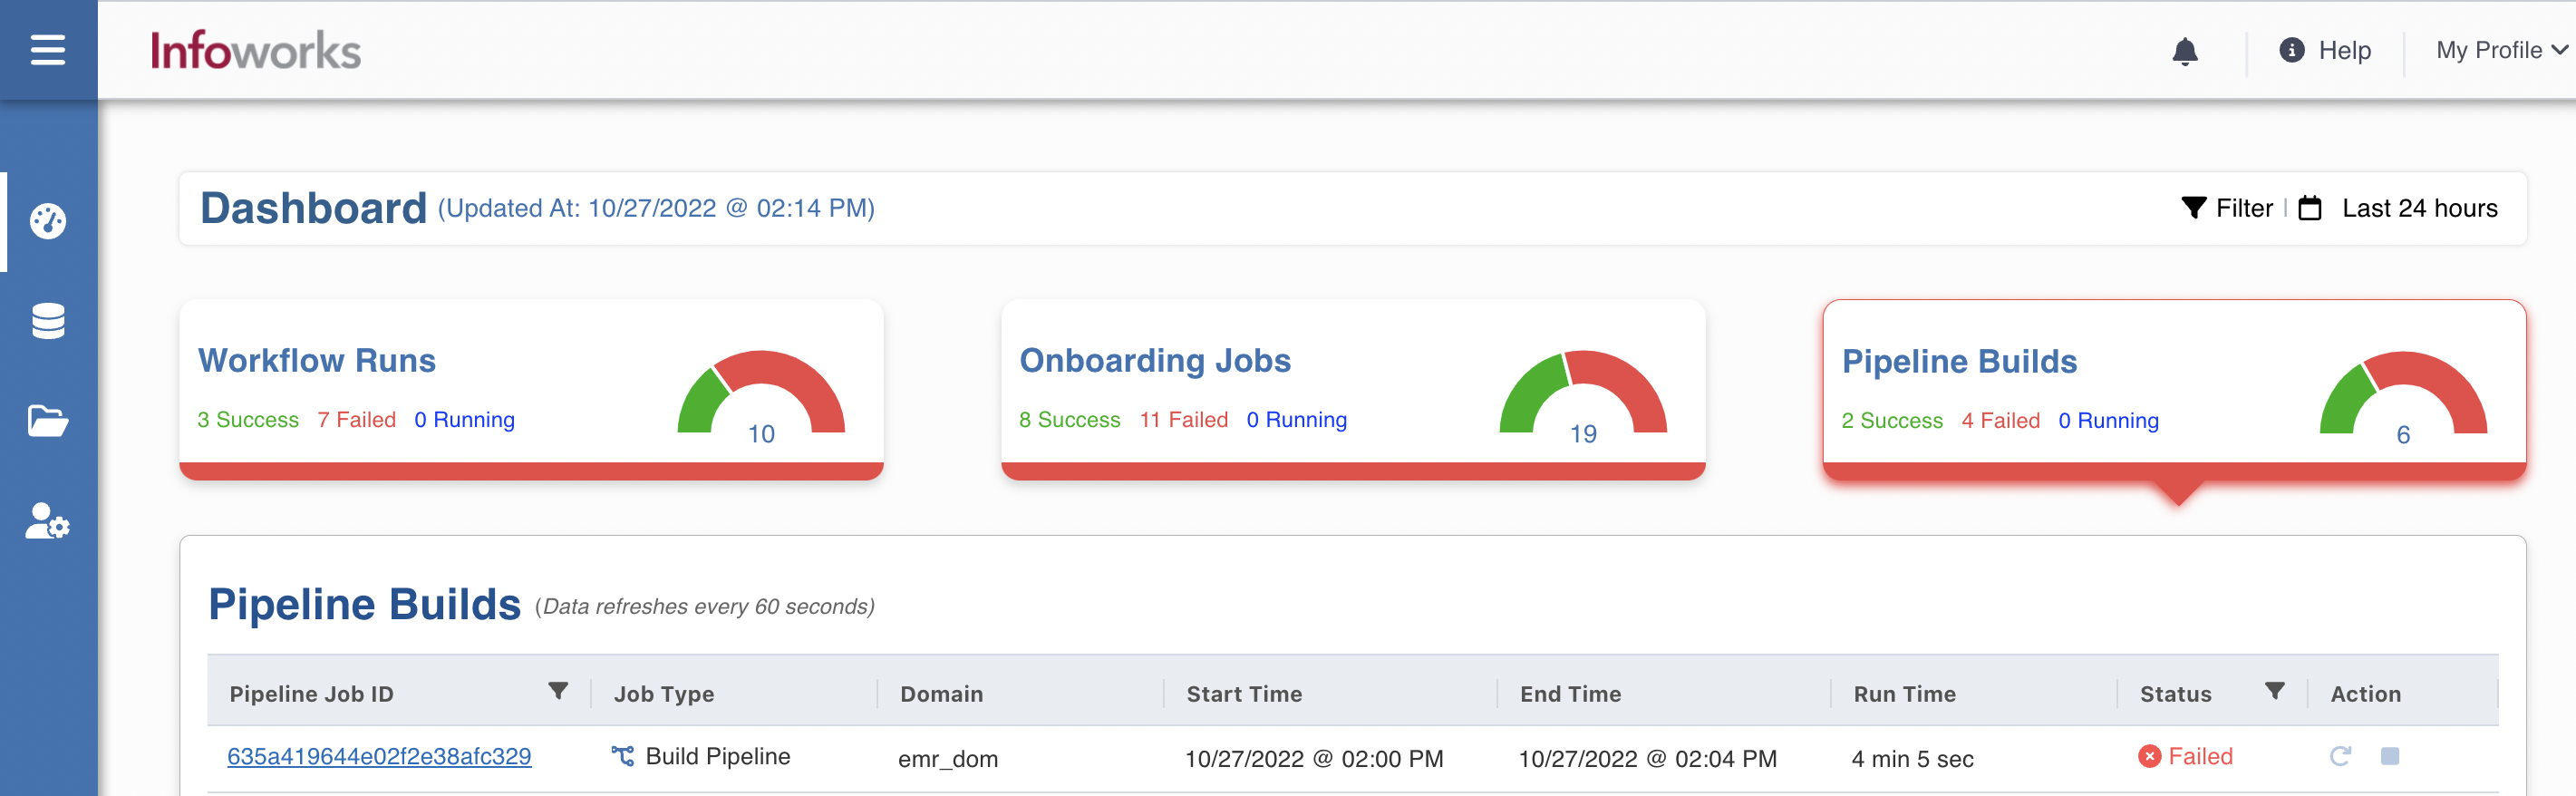Viewport: 2576px width, 796px height.
Task: Click 4 Failed in Pipeline Builds card
Action: pyautogui.click(x=2001, y=421)
